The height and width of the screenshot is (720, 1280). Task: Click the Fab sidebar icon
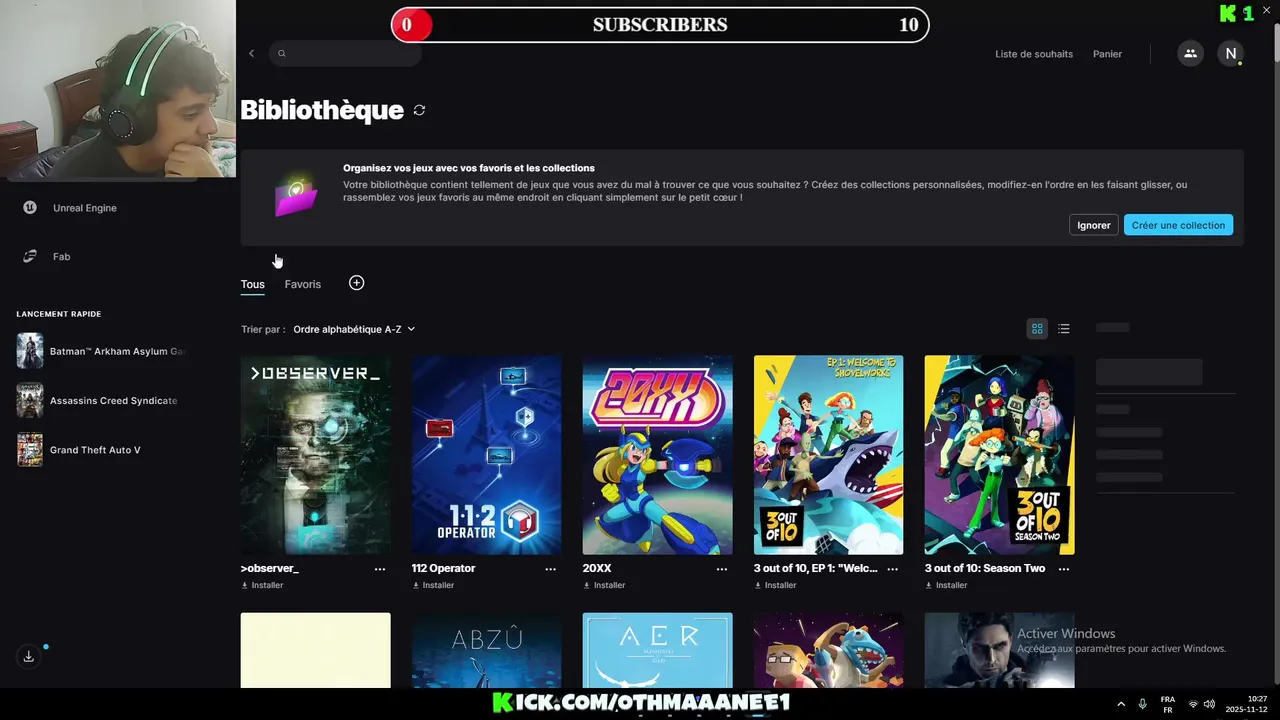pyautogui.click(x=30, y=257)
